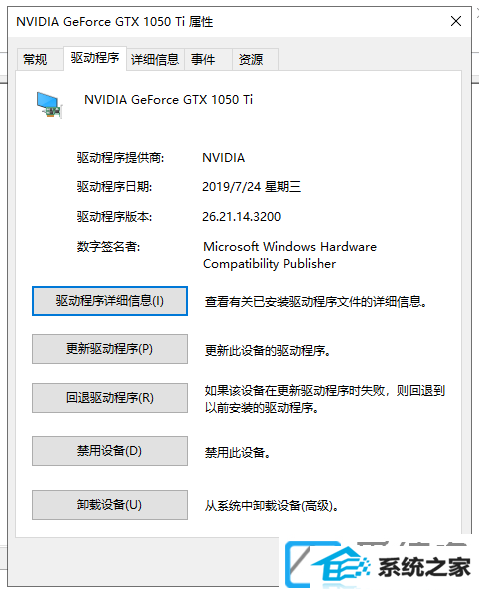Open the 详细信息 tab
The image size is (479, 594).
click(x=155, y=59)
